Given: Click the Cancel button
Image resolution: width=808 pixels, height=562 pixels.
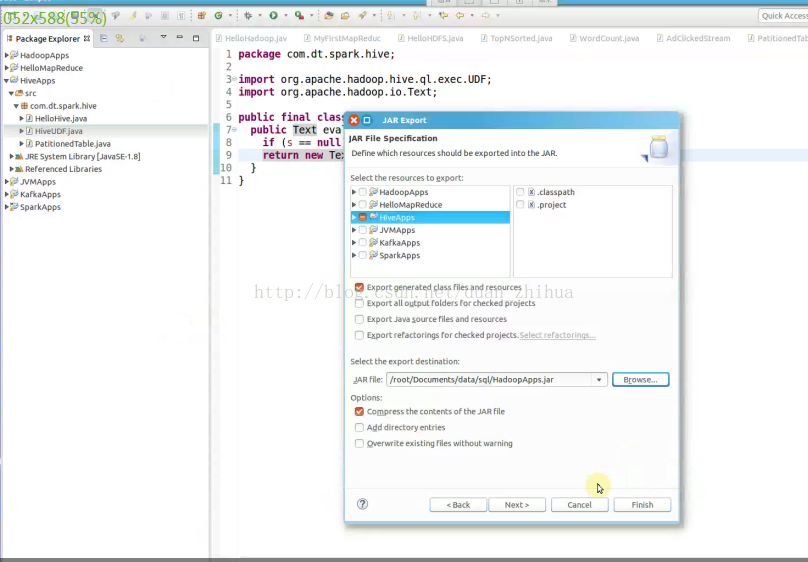Looking at the screenshot, I should coord(579,505).
